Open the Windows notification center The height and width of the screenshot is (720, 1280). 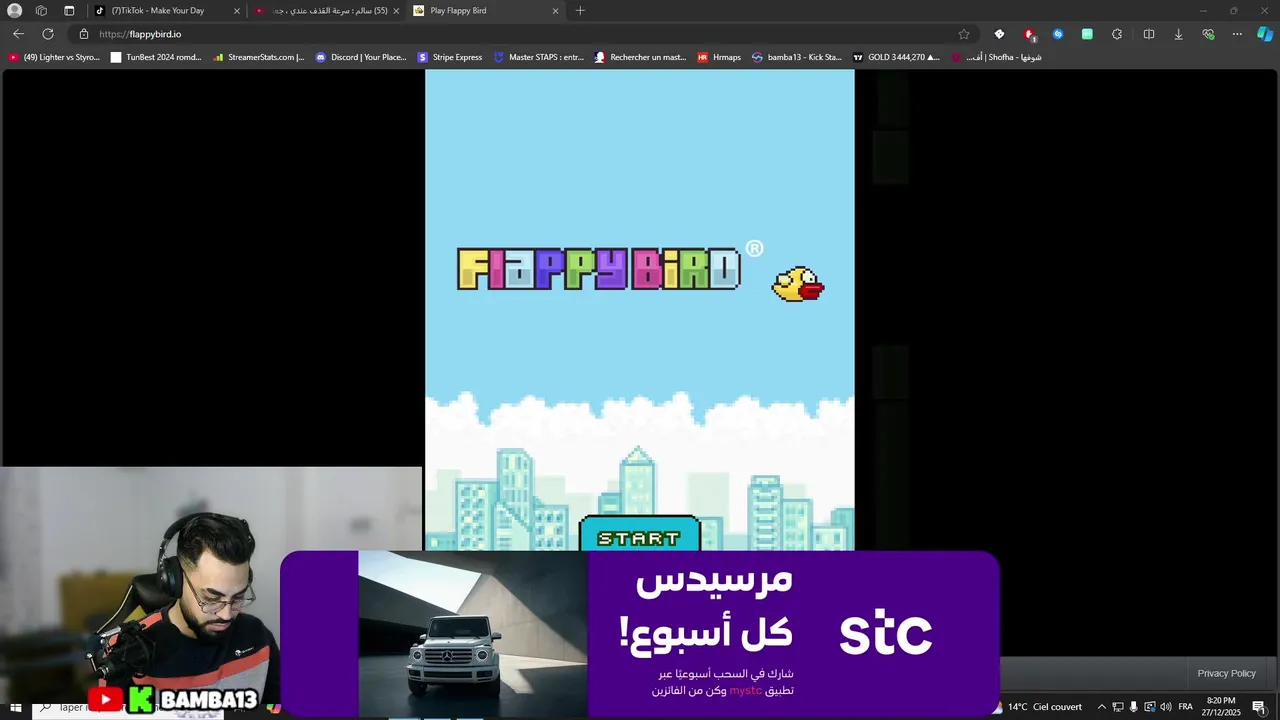click(x=1259, y=707)
